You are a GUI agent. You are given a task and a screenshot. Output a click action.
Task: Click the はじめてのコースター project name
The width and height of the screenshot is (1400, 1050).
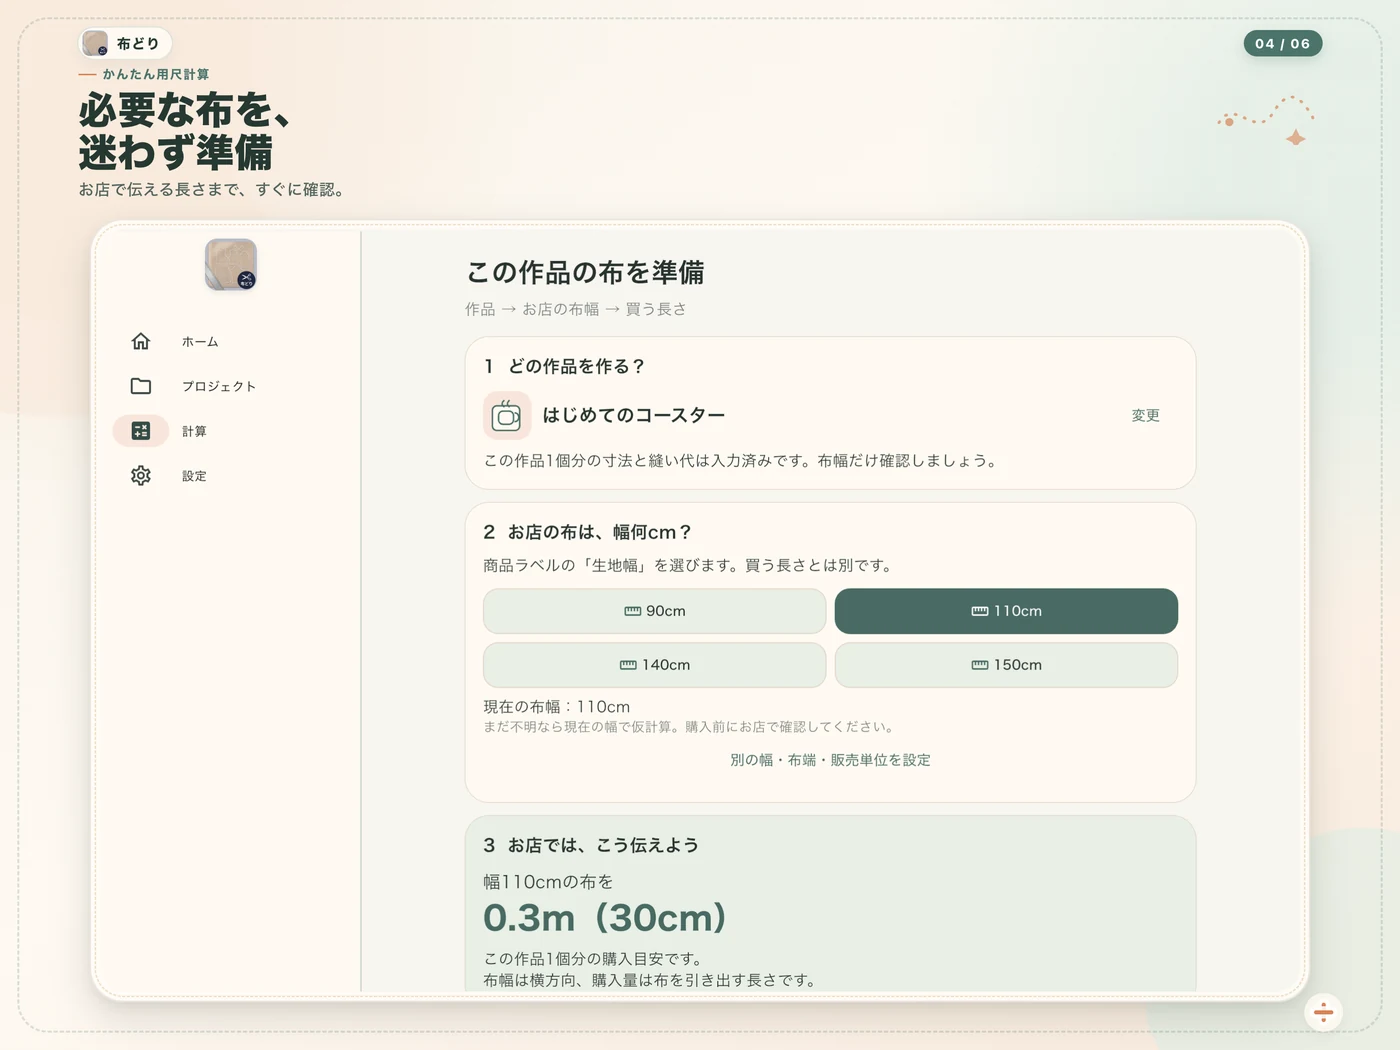(x=634, y=415)
